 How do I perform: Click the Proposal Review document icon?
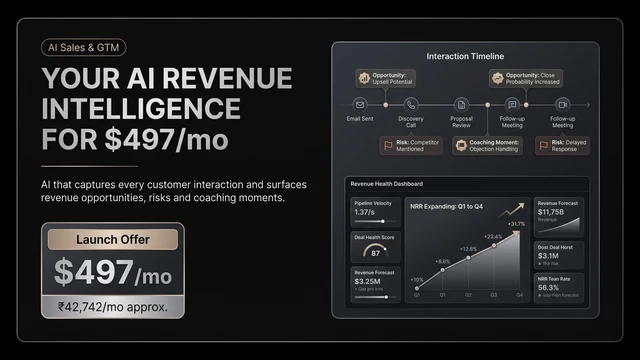(x=461, y=105)
